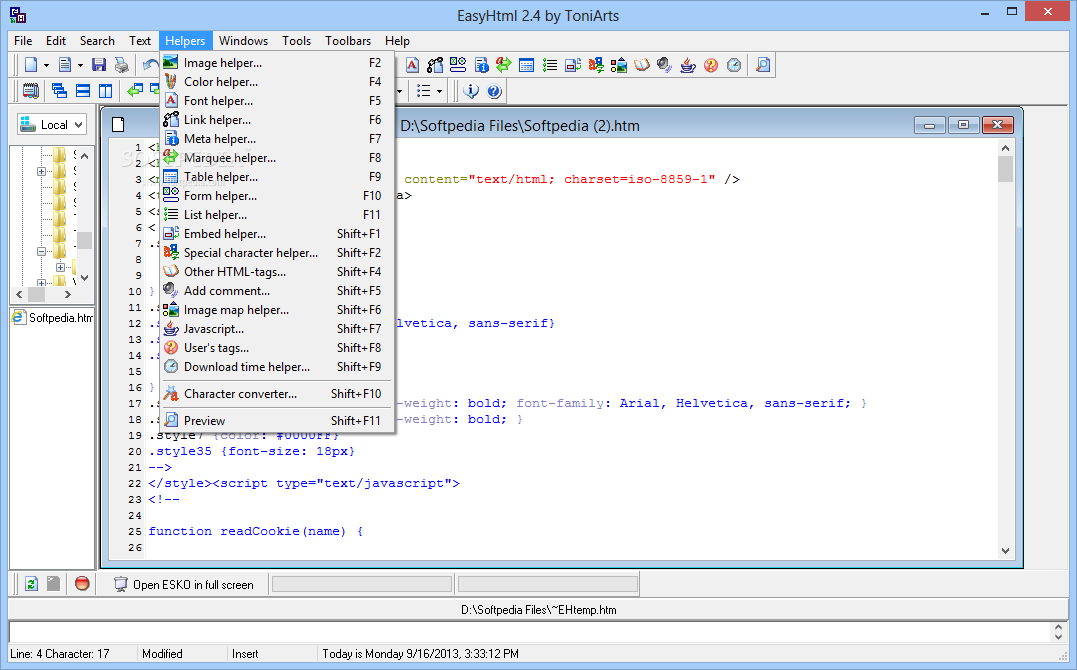
Task: Click the Print toolbar icon
Action: coord(122,65)
